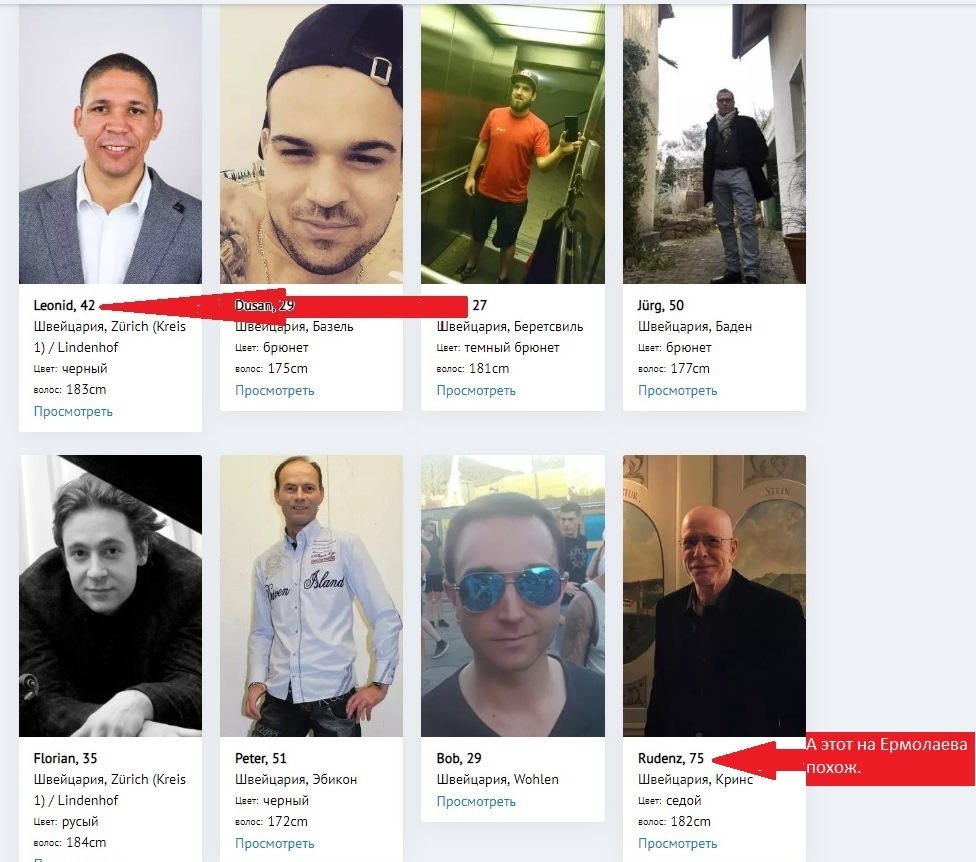Viewport: 976px width, 862px height.
Task: Open Florian's black-and-white photo
Action: click(110, 596)
